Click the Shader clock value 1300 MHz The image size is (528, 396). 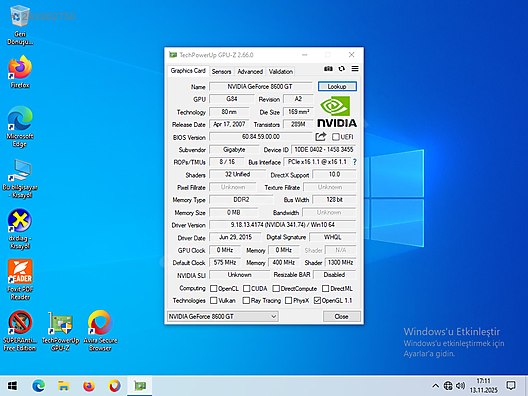[x=340, y=262]
